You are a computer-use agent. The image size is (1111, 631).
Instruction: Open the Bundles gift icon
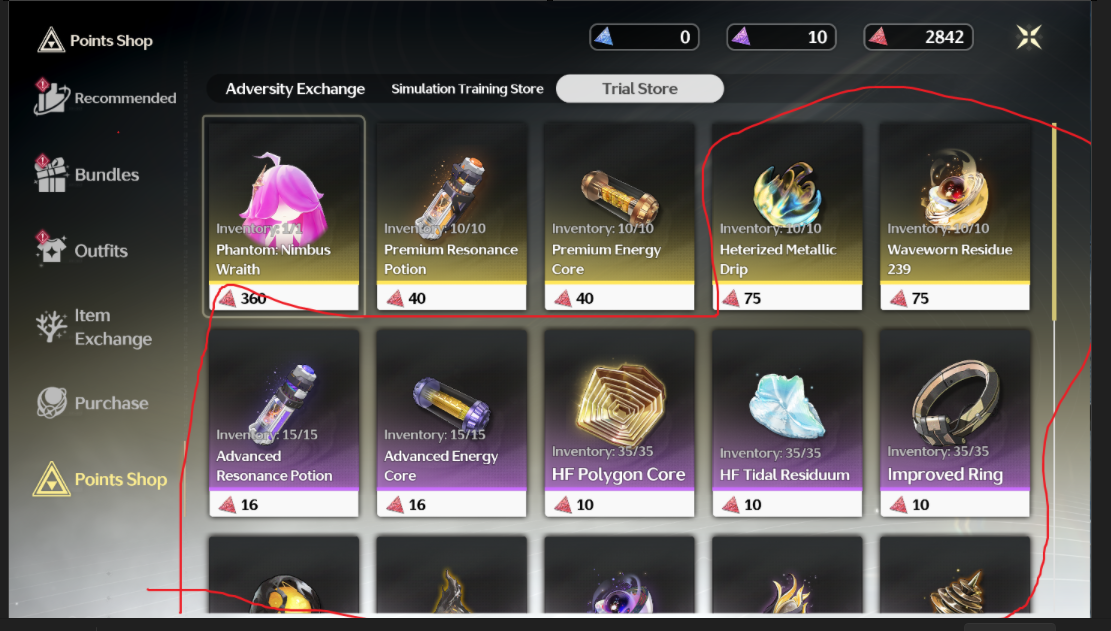click(51, 174)
